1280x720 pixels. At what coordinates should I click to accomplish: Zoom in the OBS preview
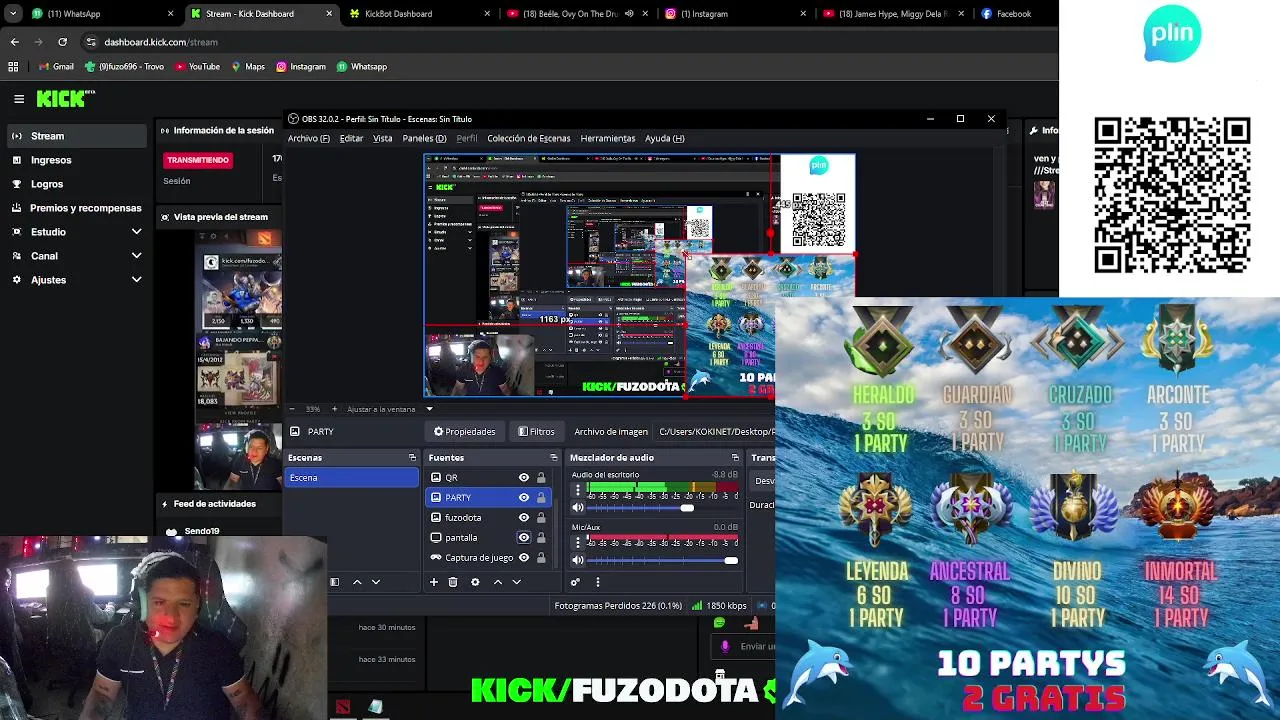(335, 409)
